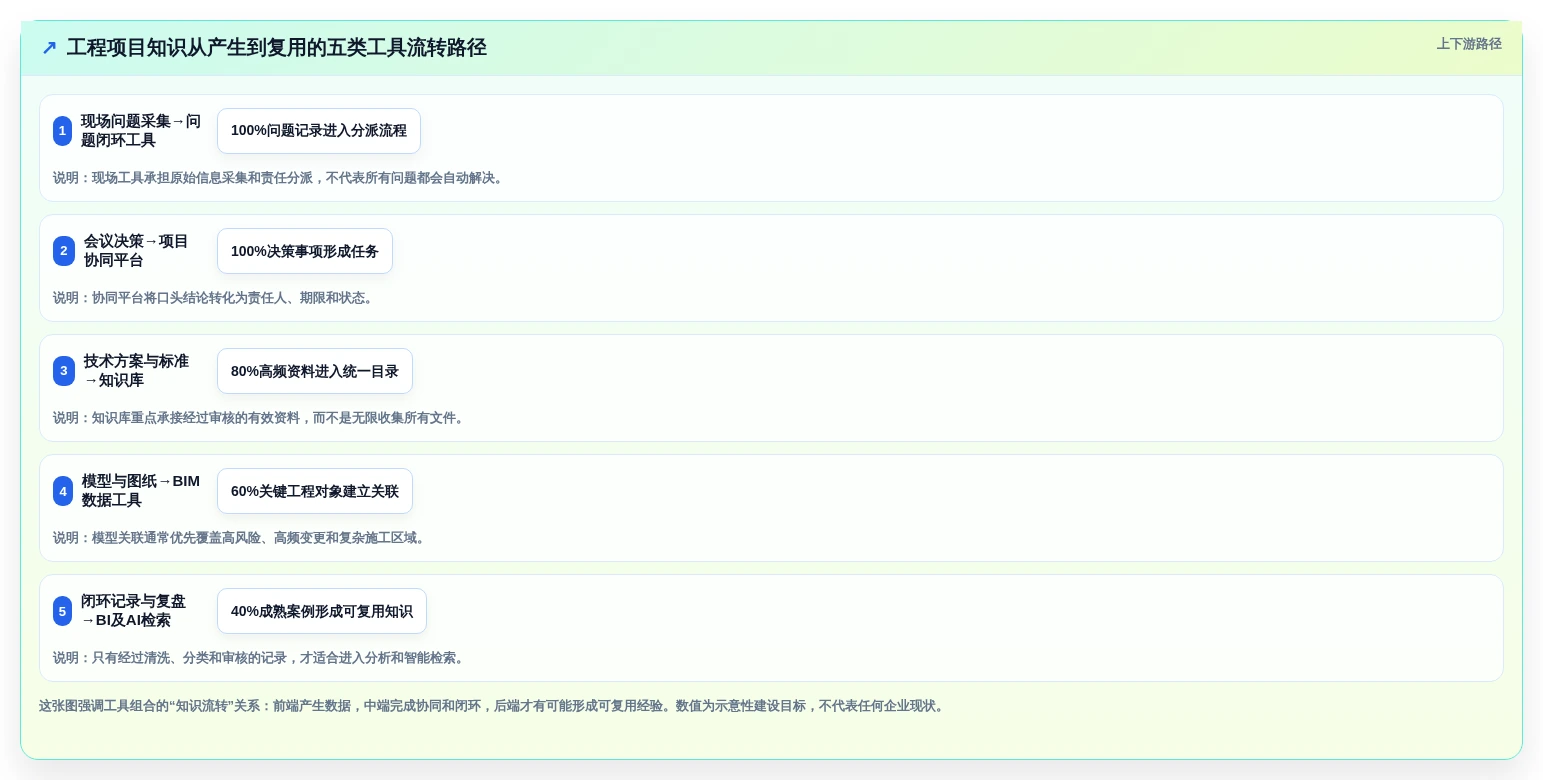
Task: Click the 技术方案与标准→知识库 heading
Action: point(137,371)
